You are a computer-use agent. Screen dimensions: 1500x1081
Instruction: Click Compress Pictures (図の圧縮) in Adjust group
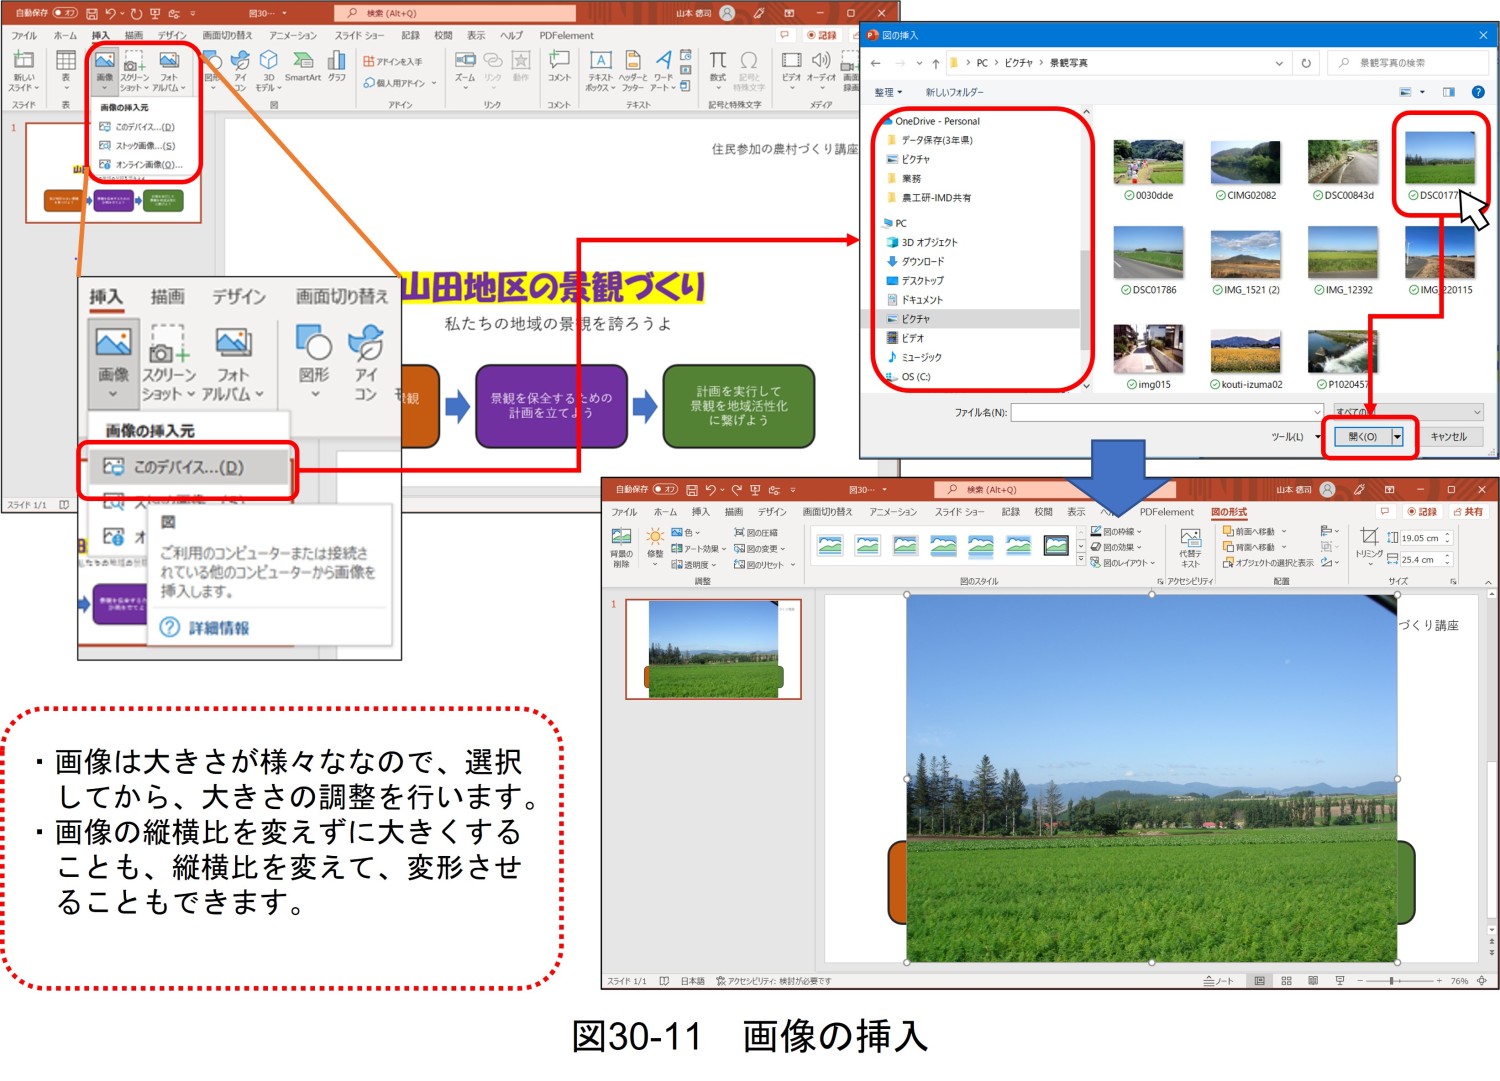[756, 533]
